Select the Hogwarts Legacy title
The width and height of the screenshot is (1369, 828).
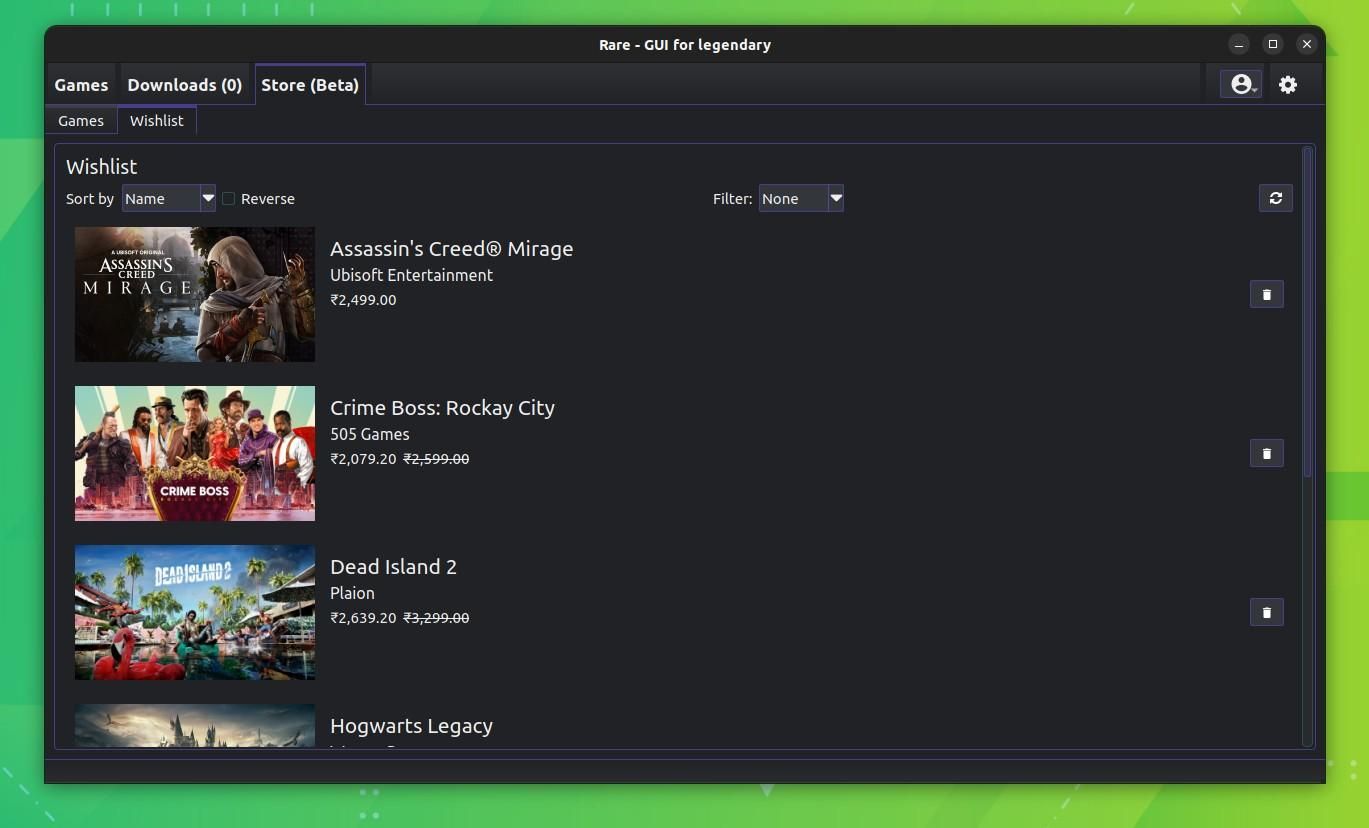(411, 726)
